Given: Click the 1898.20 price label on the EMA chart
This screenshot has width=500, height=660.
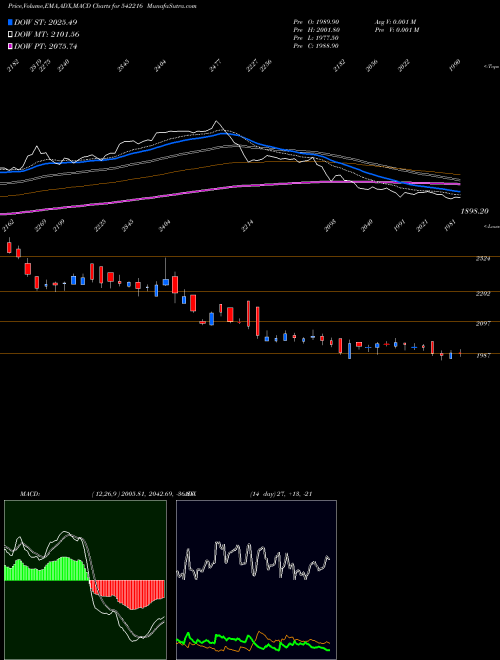Looking at the screenshot, I should (474, 211).
